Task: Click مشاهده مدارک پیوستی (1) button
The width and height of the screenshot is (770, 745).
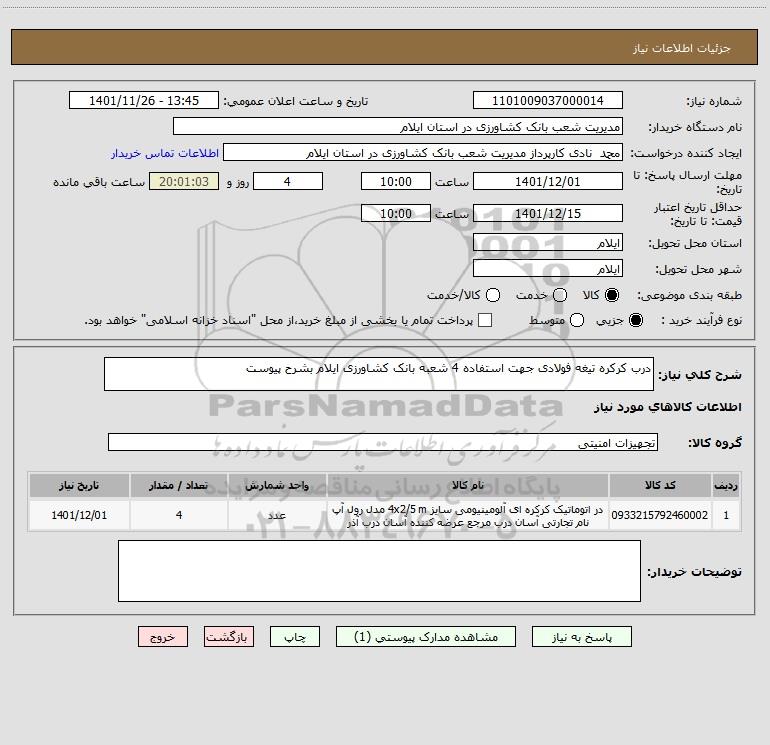Action: tap(426, 637)
